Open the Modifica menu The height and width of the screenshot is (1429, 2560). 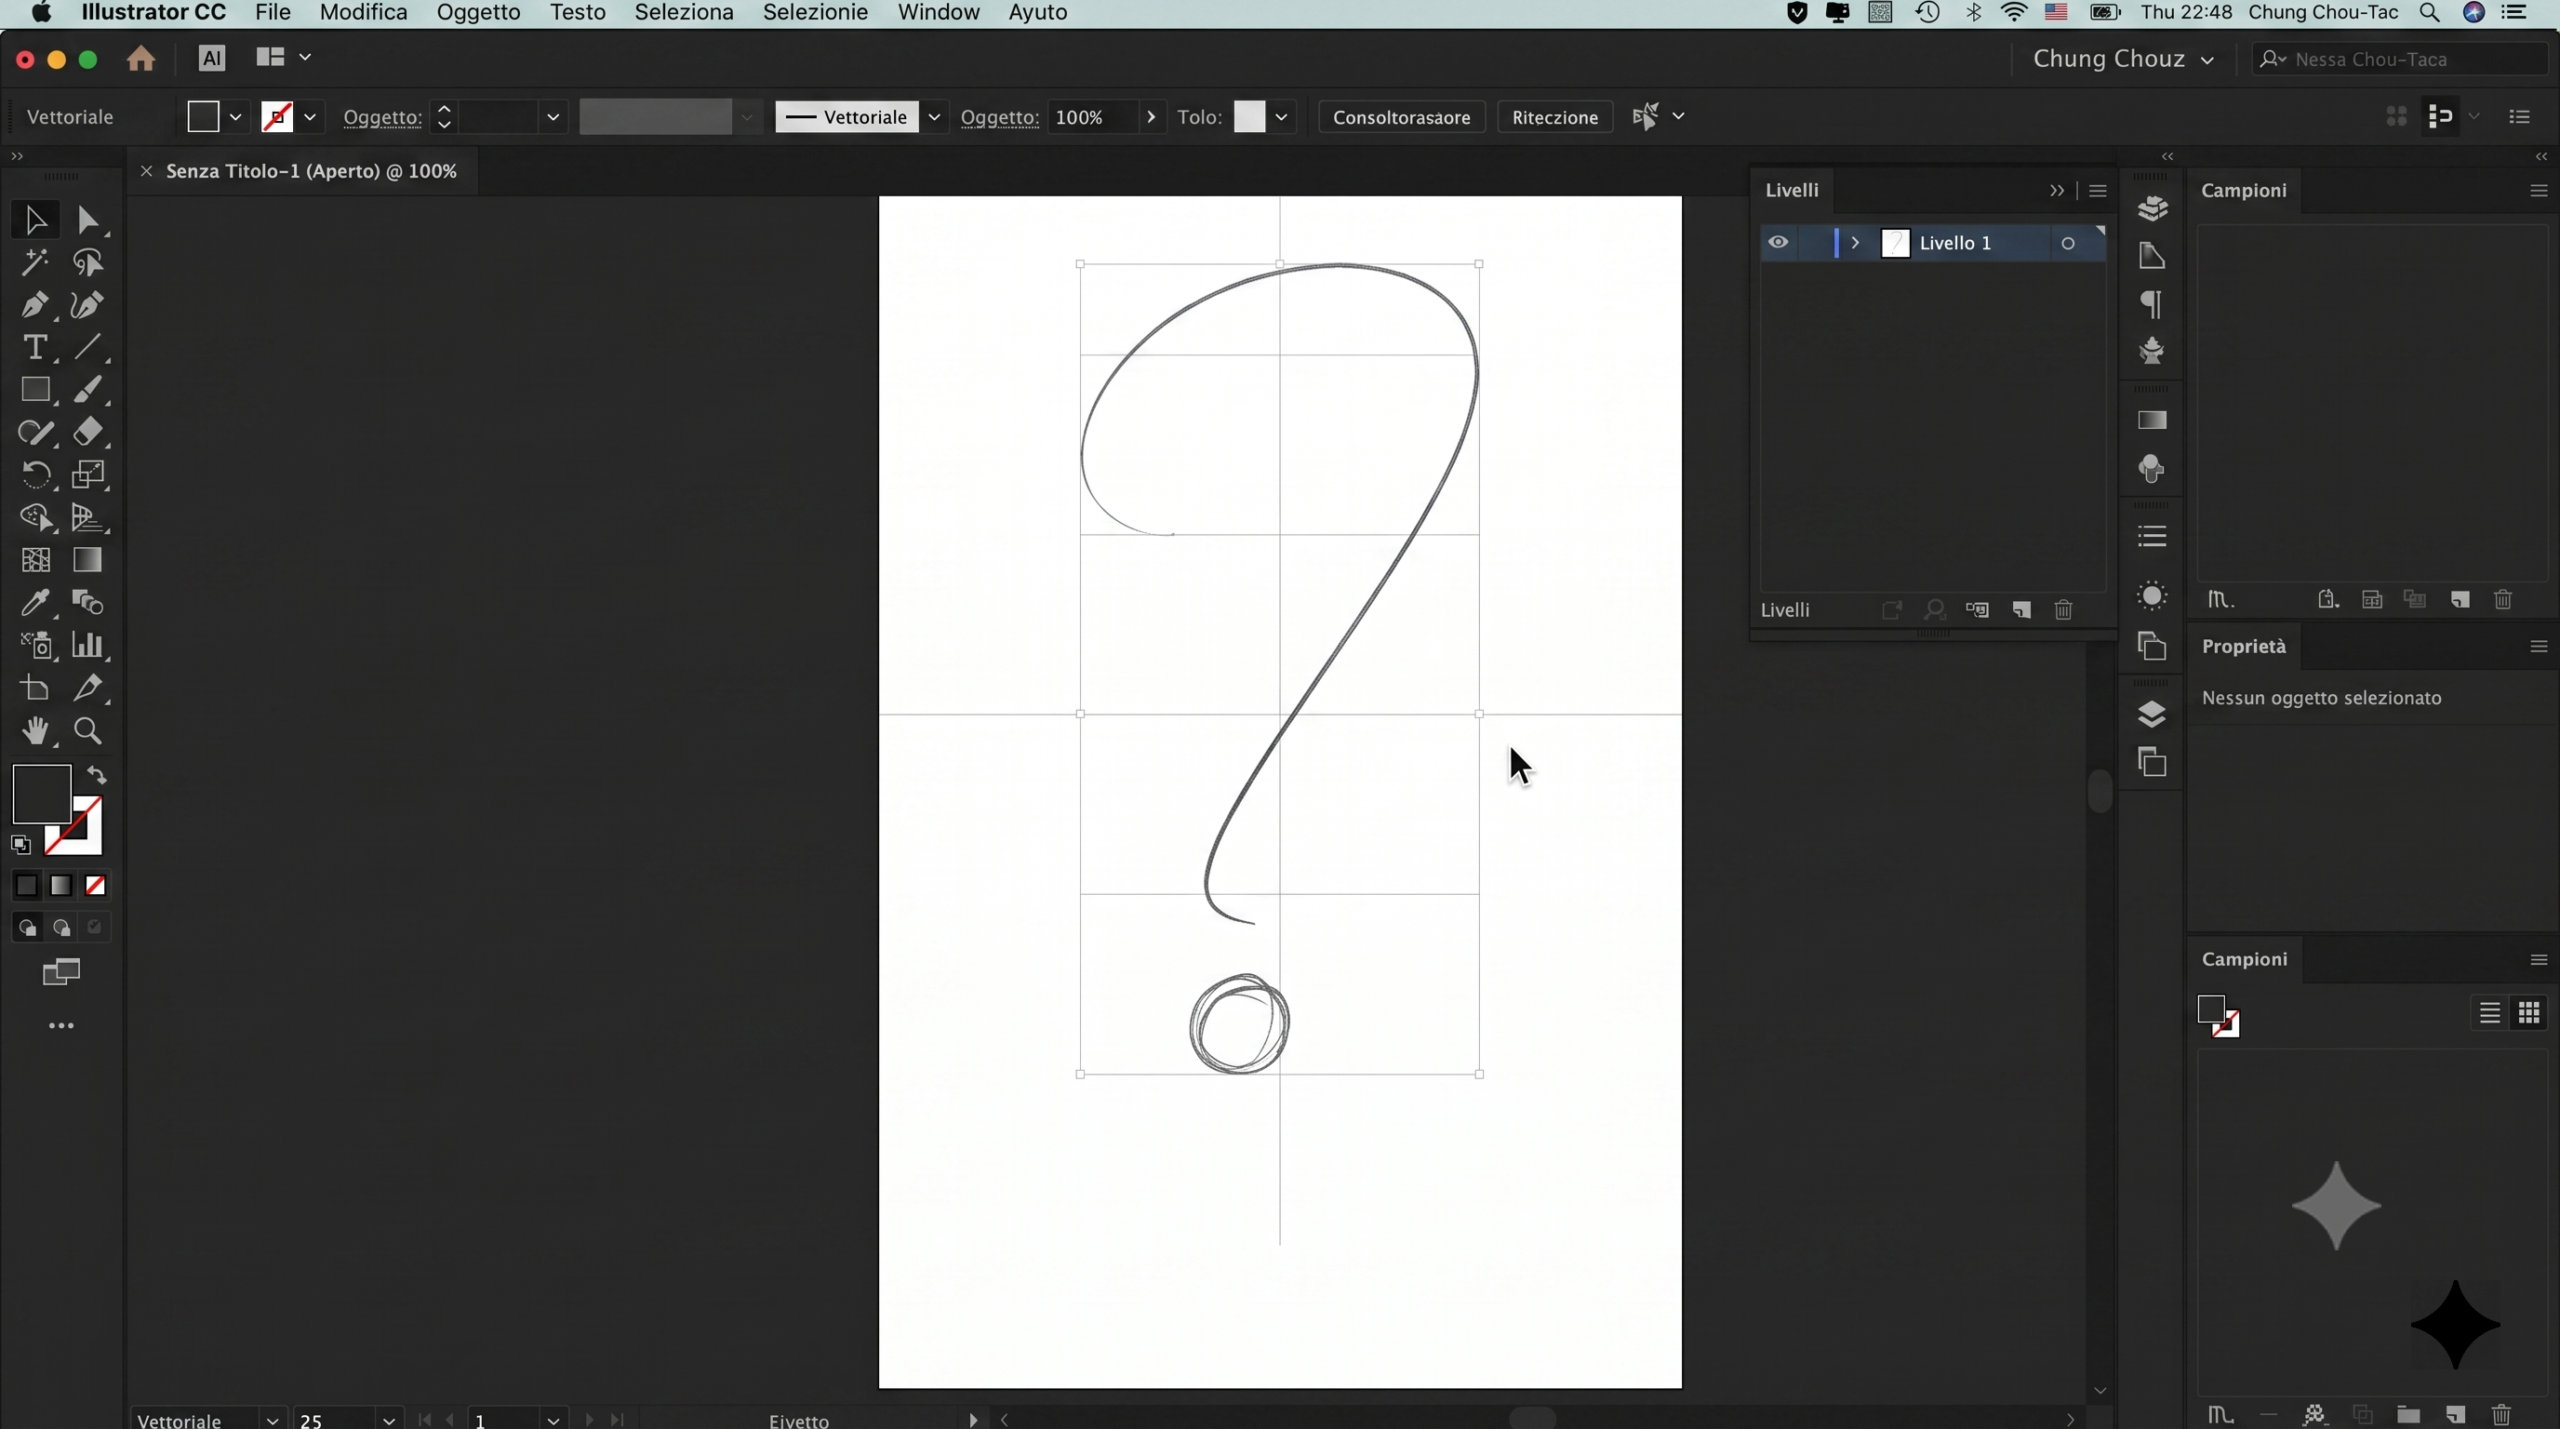click(x=364, y=13)
